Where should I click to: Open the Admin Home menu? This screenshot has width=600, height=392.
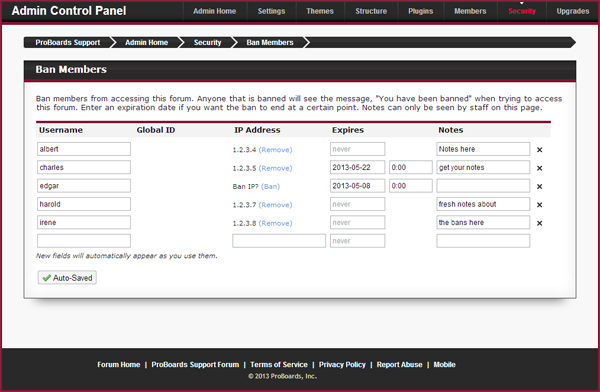(x=214, y=11)
